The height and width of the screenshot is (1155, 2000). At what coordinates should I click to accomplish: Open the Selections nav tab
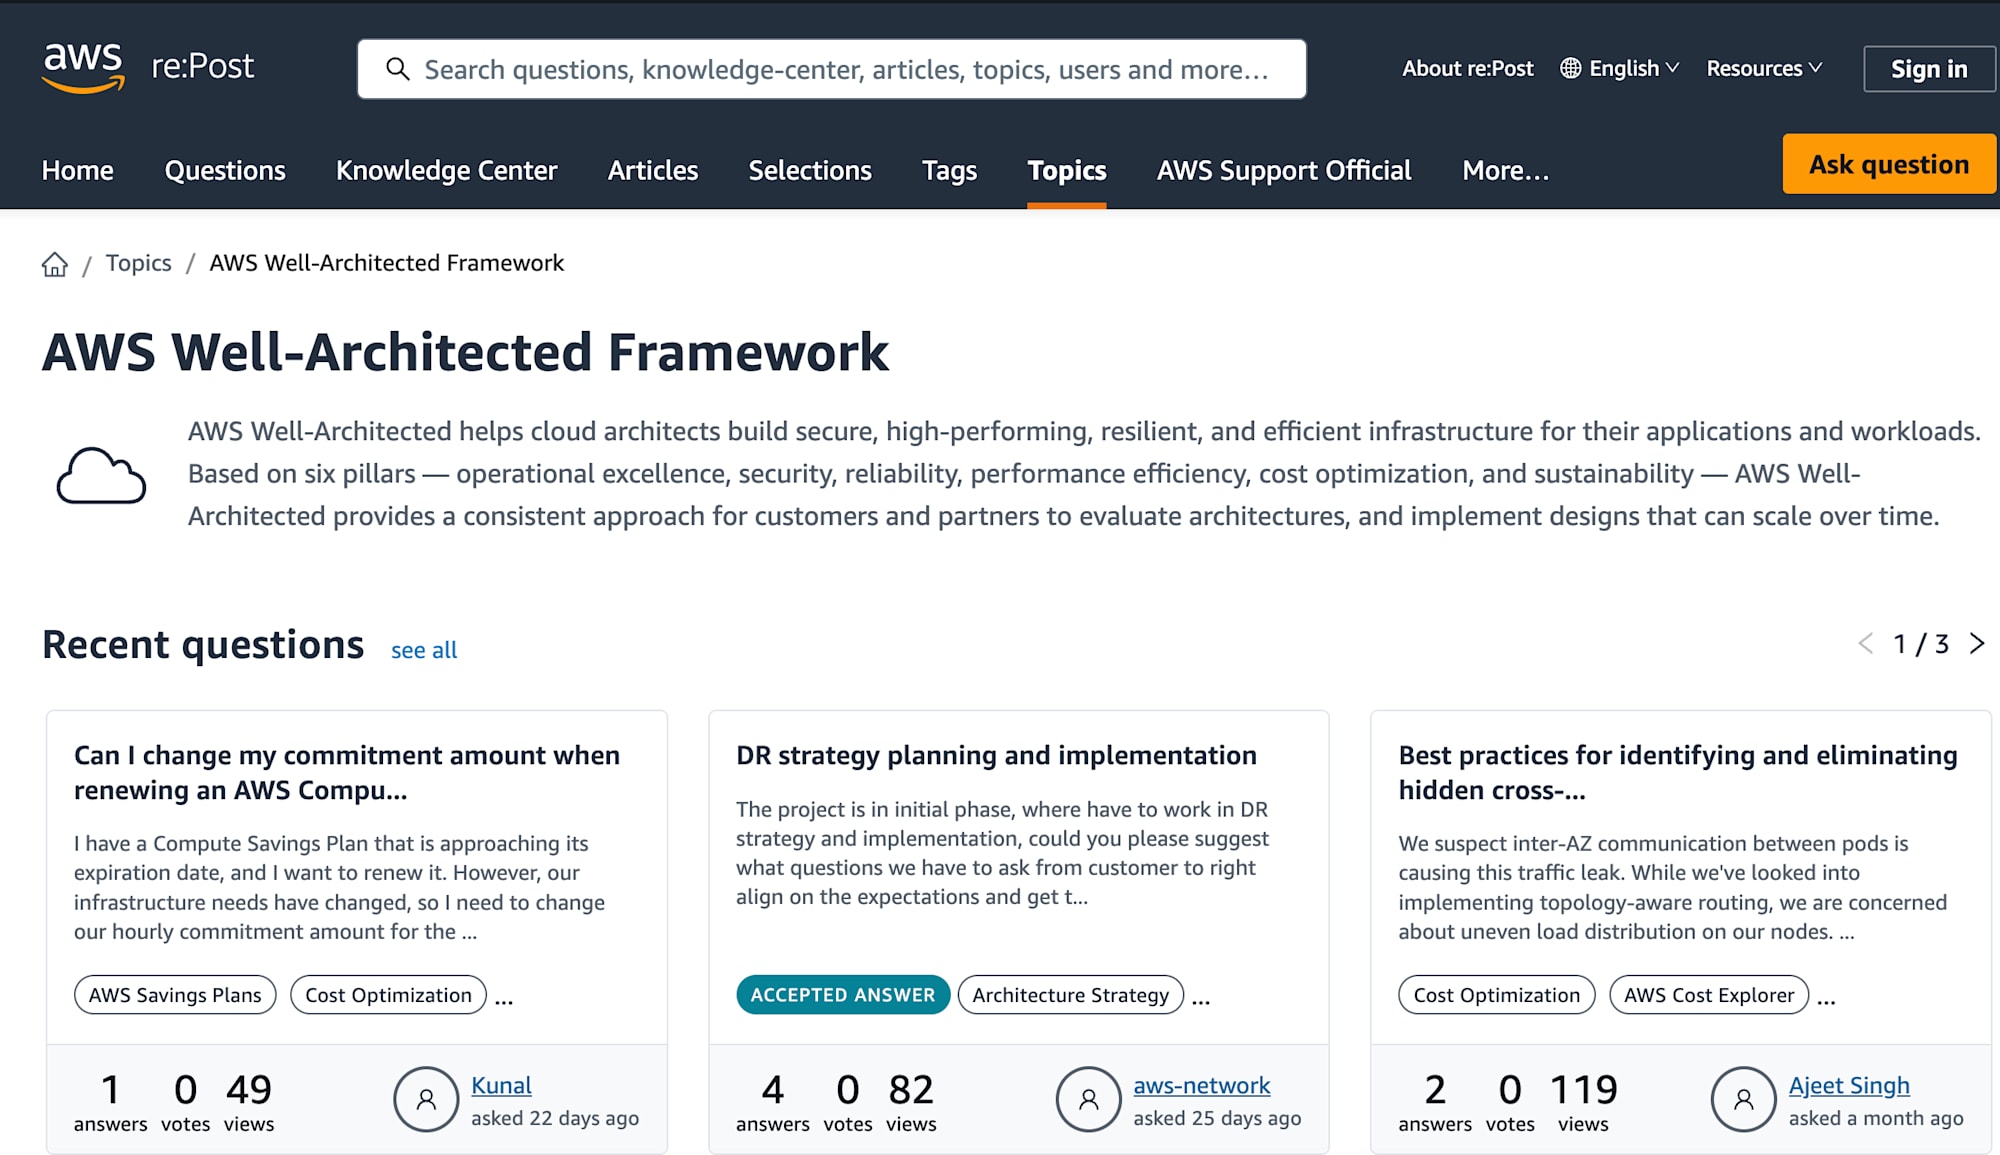(x=810, y=170)
